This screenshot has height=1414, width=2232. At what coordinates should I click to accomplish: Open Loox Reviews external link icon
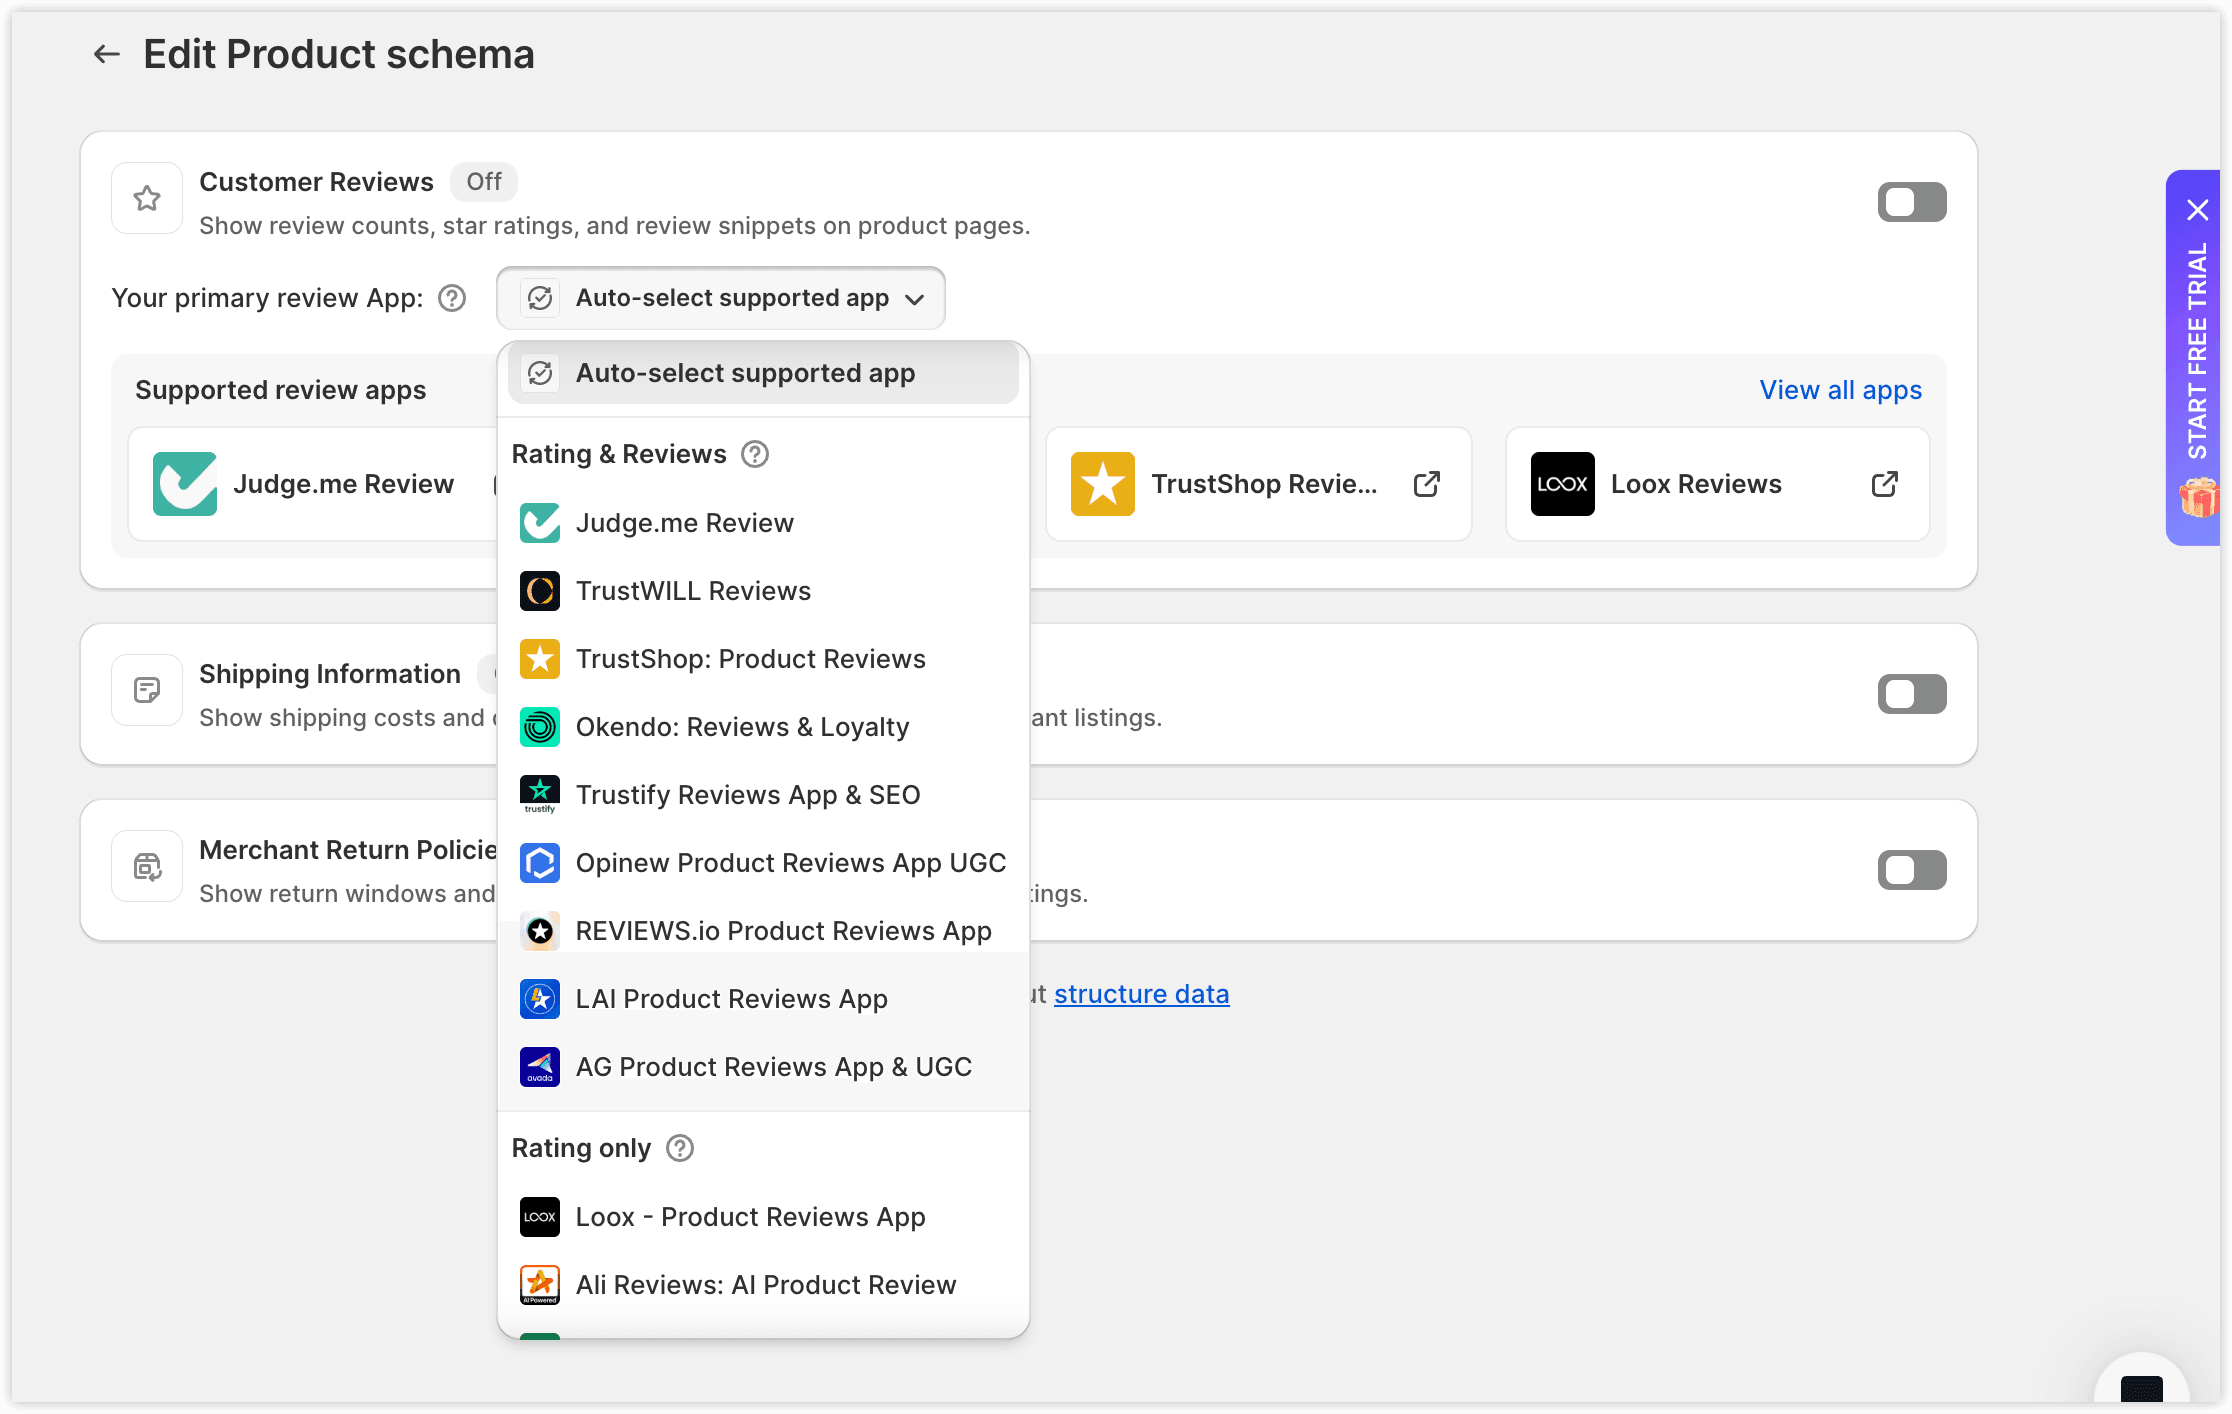[1885, 484]
